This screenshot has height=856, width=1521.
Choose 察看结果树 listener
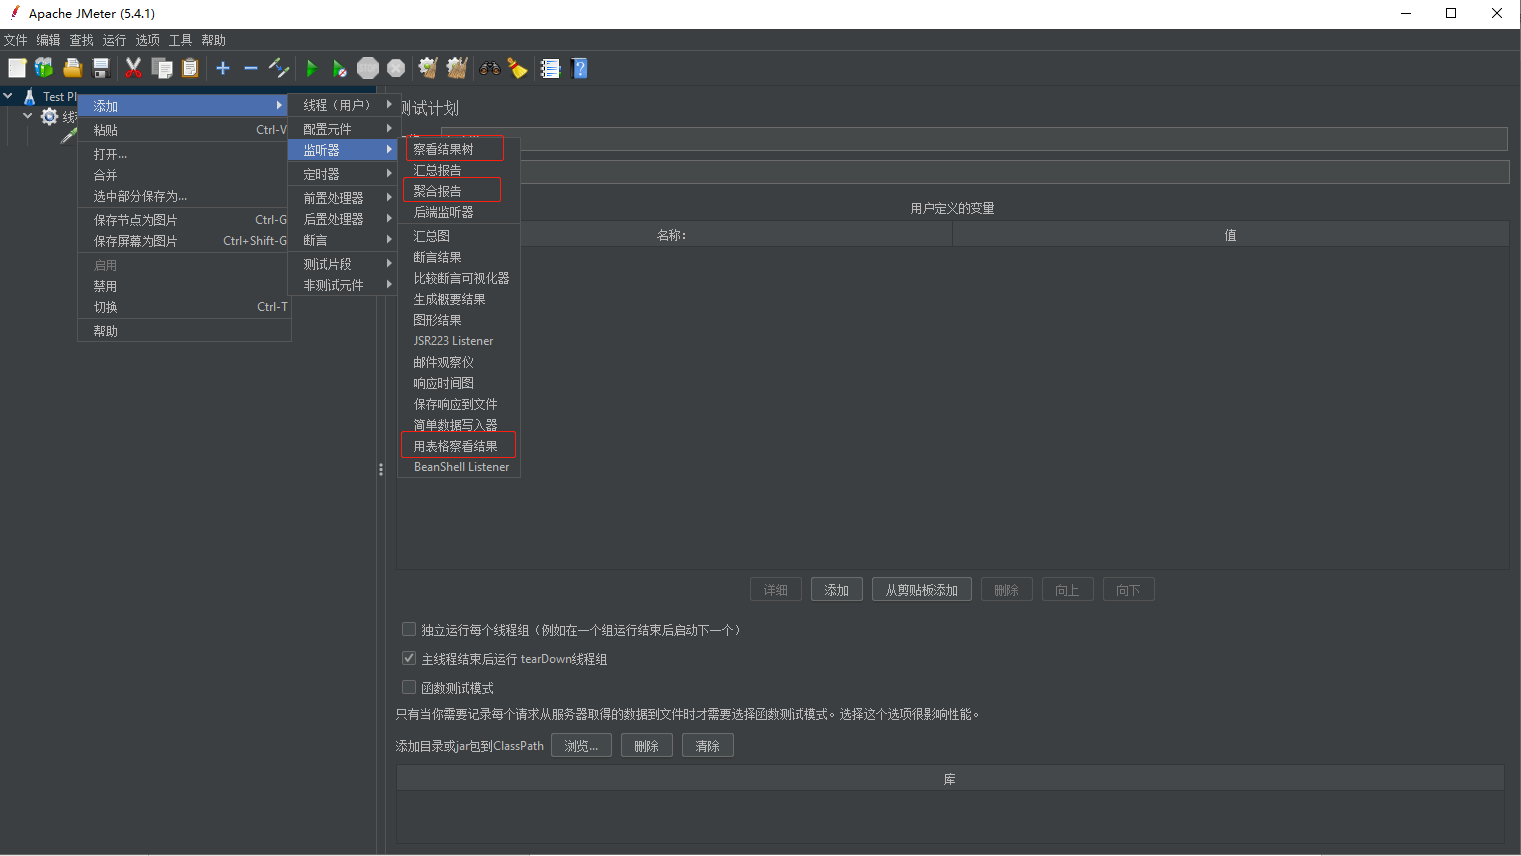click(459, 149)
